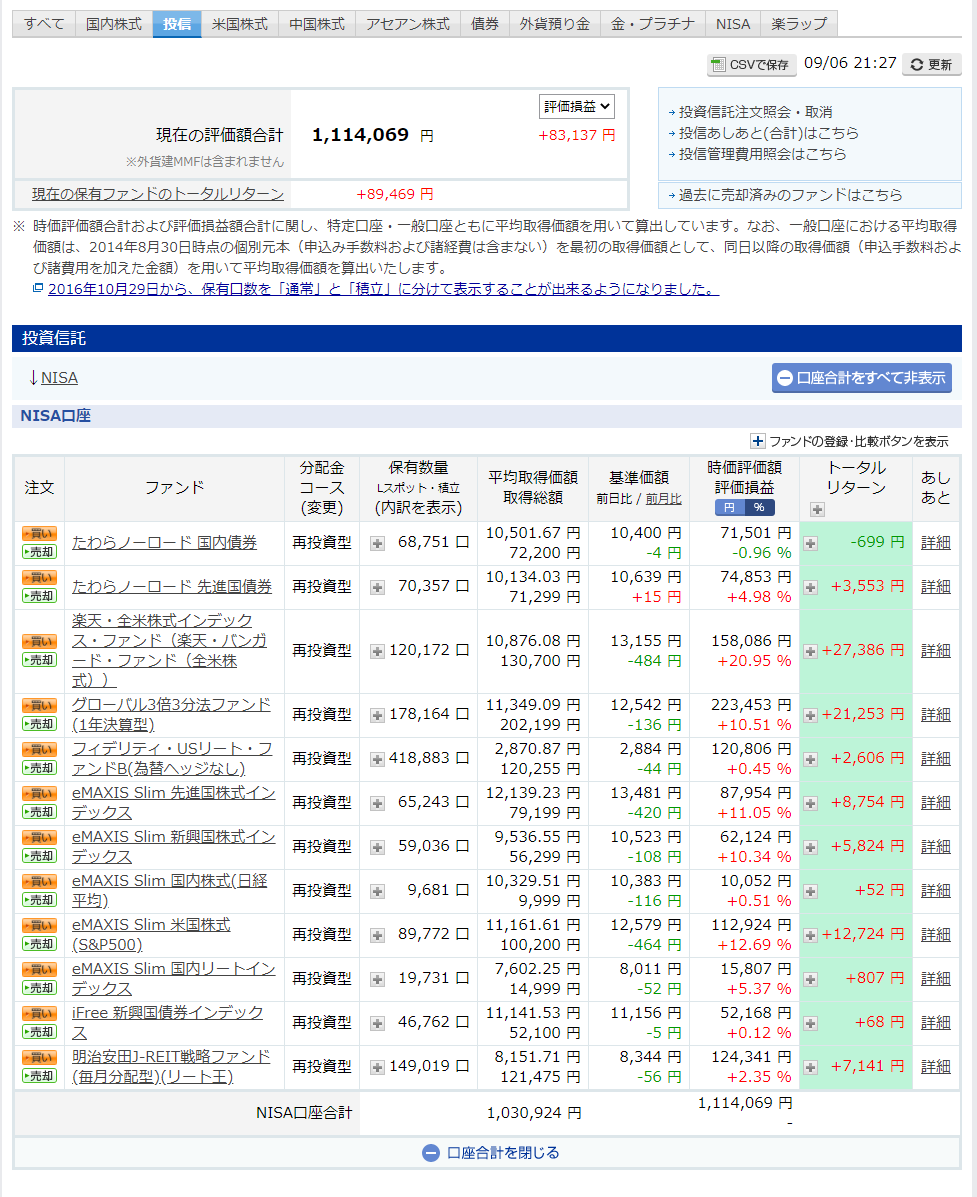Click 買い icon for eMAXIS Slim 国内株式(日経平均)
977x1197 pixels.
click(x=39, y=882)
